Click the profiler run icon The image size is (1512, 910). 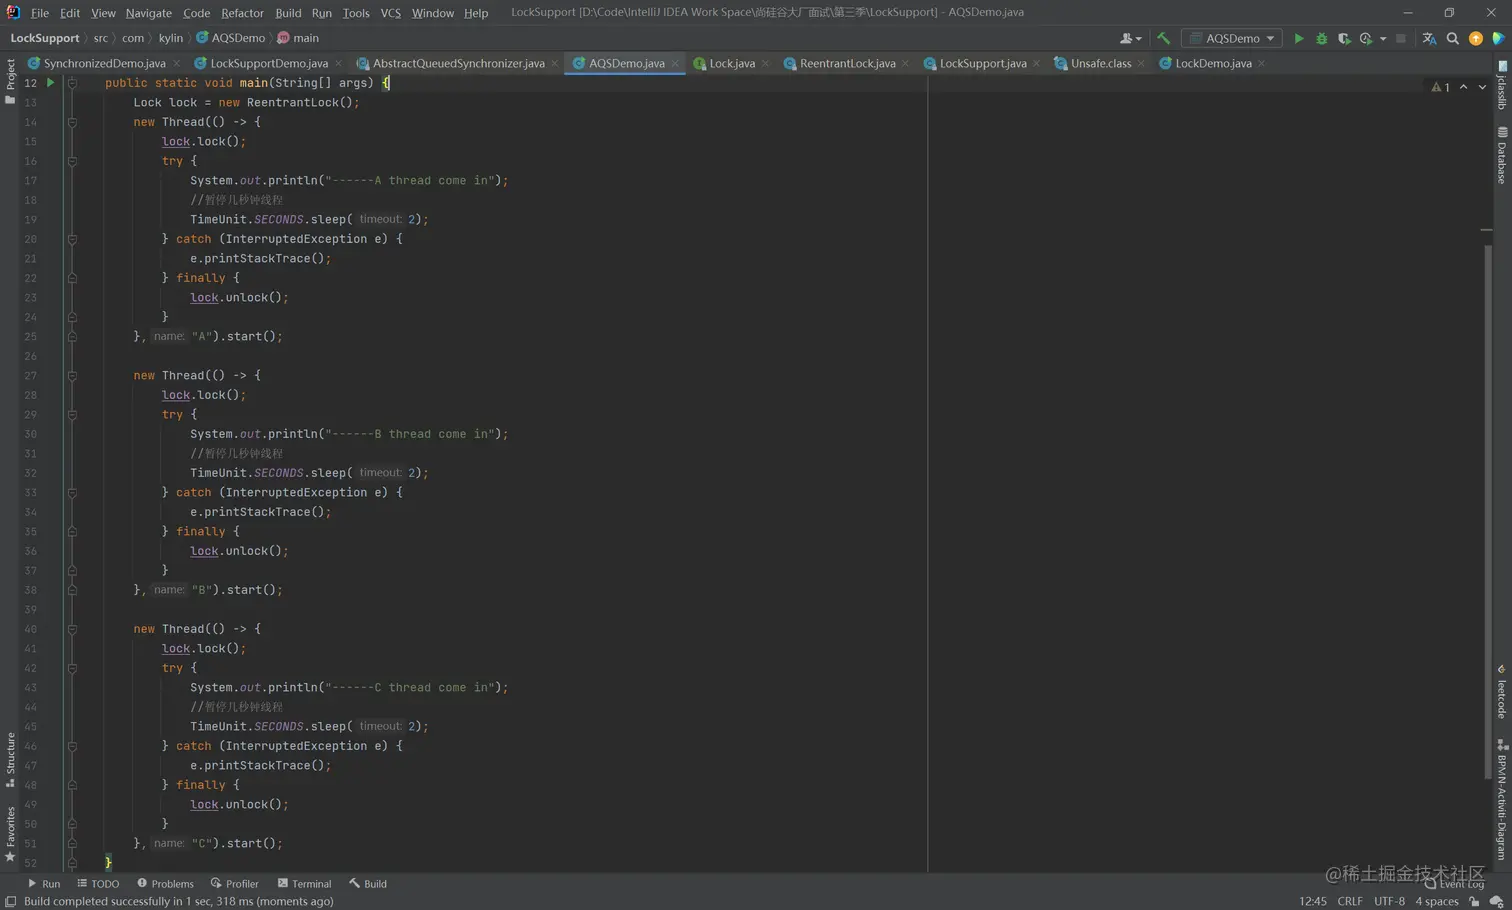click(1365, 38)
